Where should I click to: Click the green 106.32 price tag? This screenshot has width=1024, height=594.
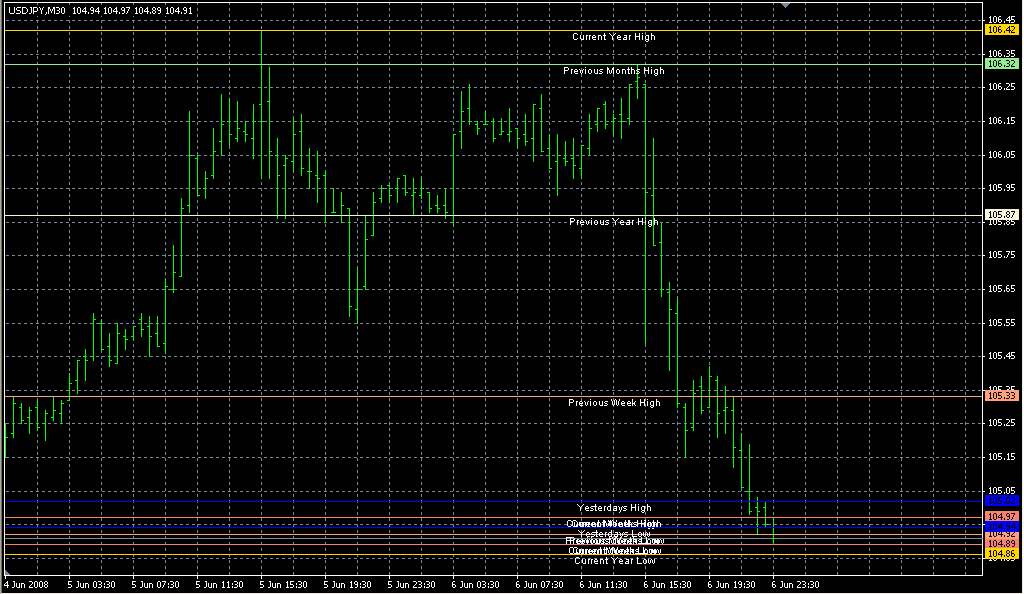coord(1001,63)
